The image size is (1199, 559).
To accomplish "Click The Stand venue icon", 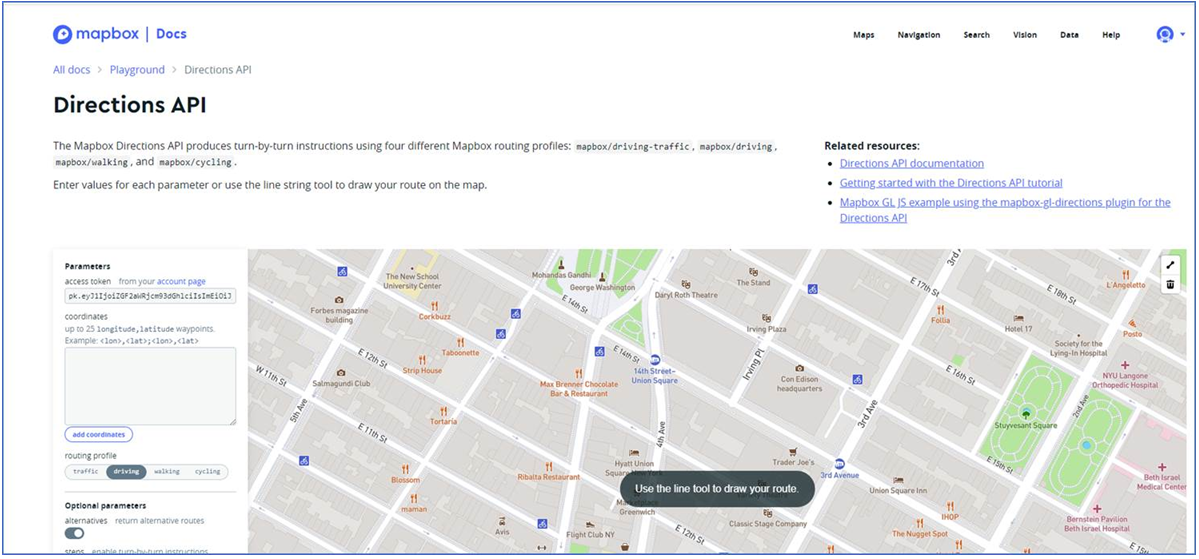I will click(753, 271).
